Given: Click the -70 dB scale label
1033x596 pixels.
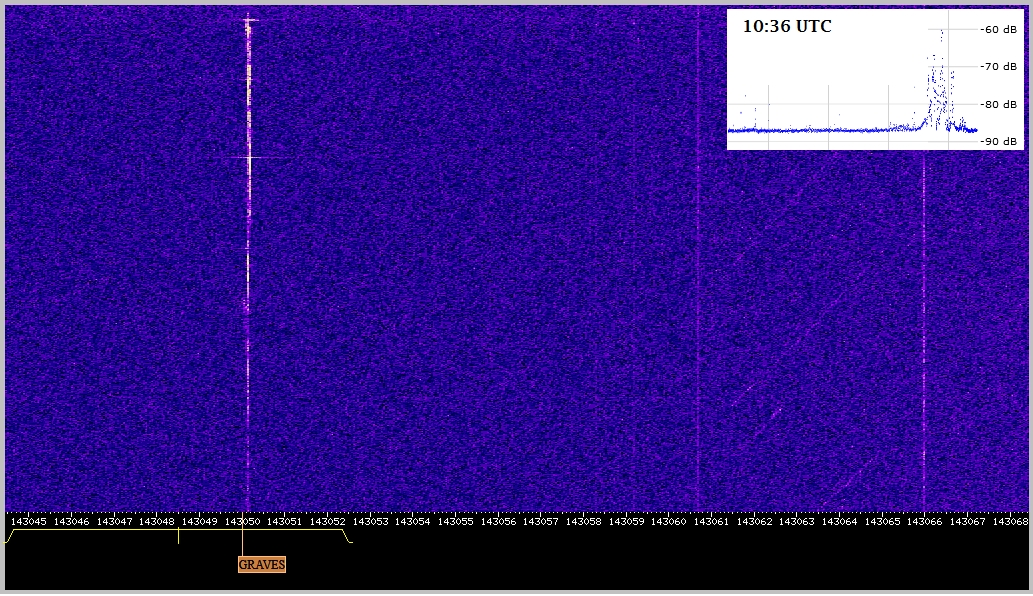Looking at the screenshot, I should point(999,67).
